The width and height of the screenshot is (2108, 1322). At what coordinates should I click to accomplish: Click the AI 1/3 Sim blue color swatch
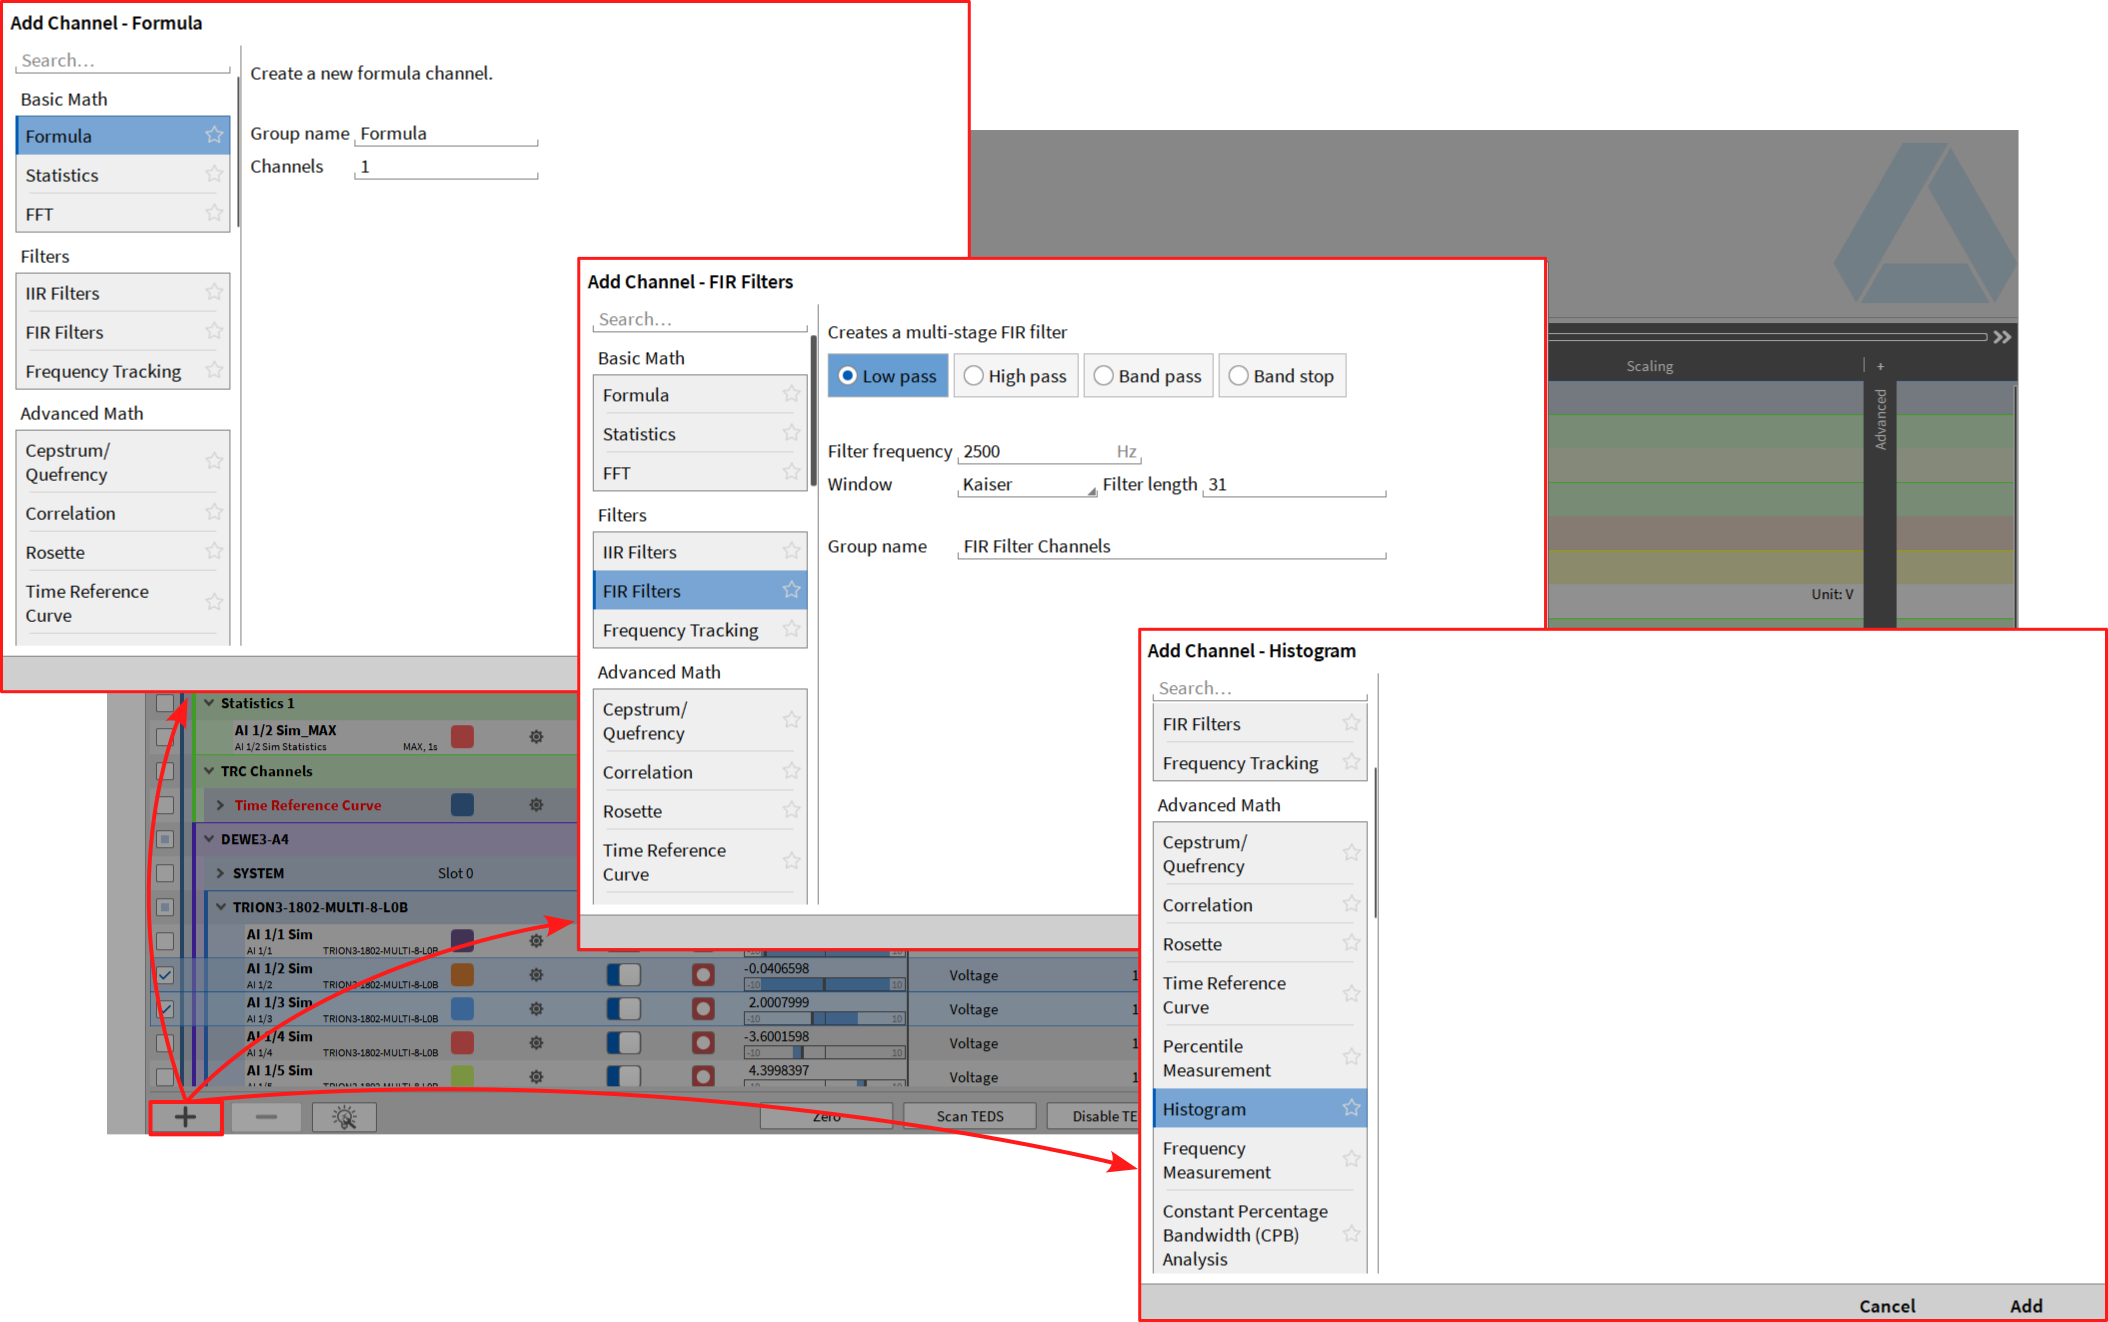pos(462,1009)
